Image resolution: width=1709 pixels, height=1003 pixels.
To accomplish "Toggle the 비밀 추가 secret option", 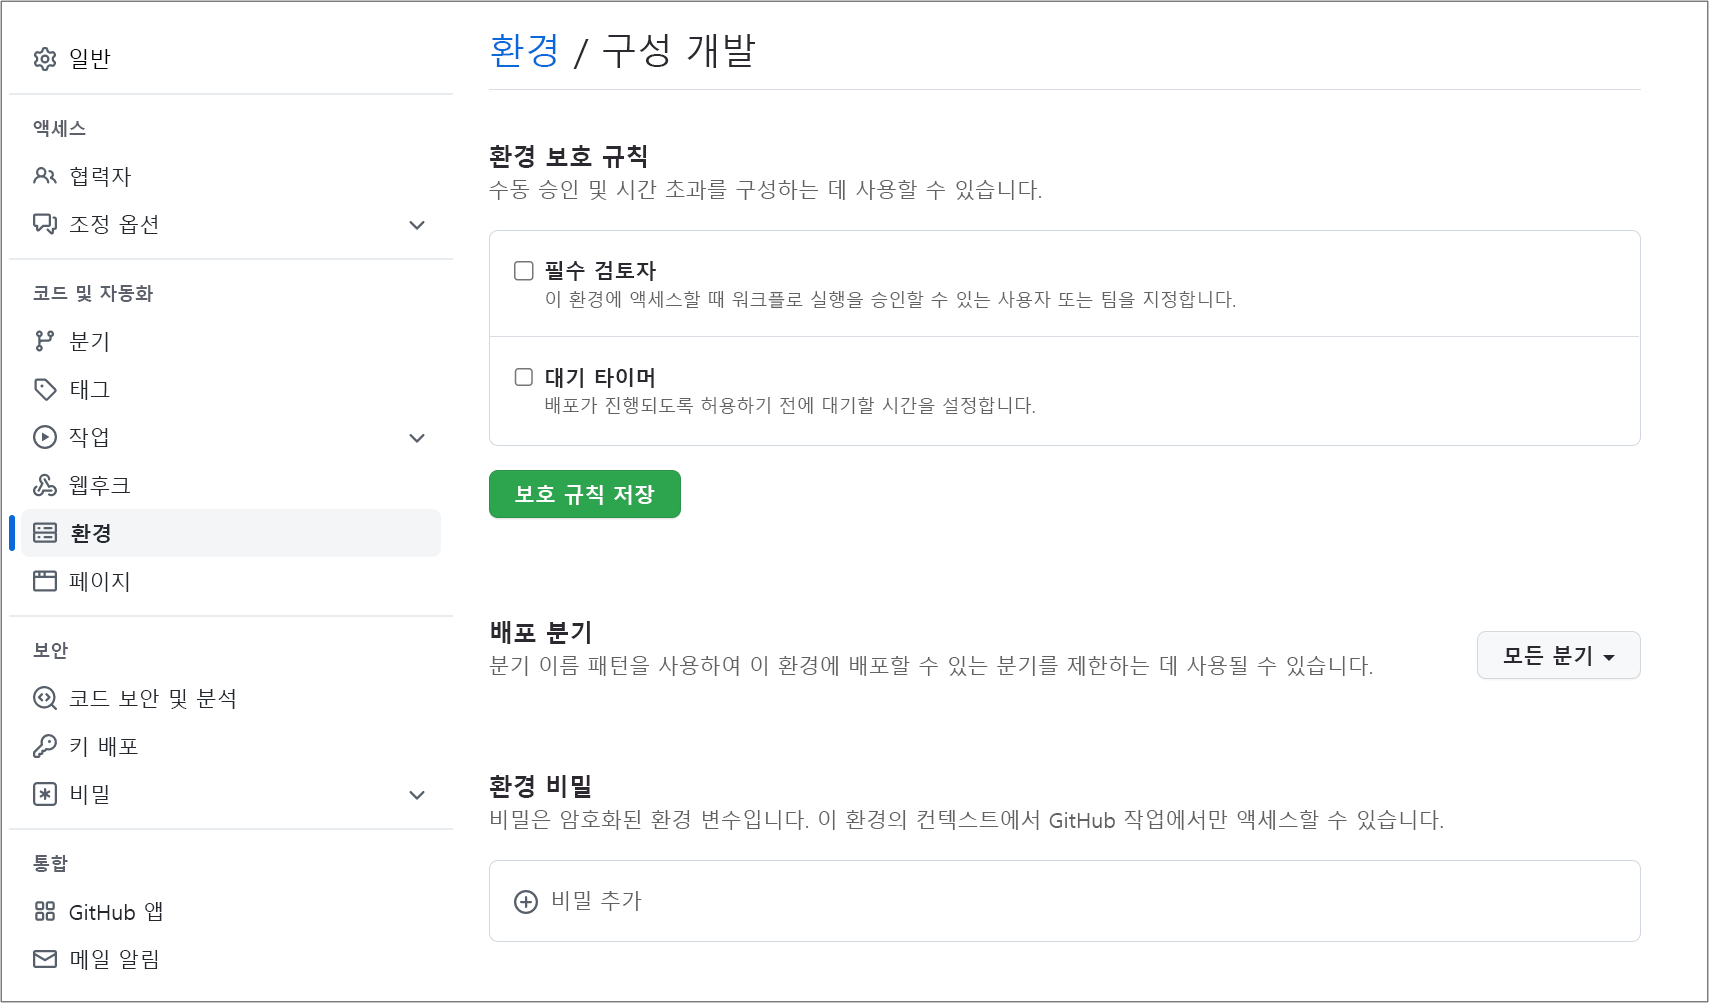I will coord(596,900).
